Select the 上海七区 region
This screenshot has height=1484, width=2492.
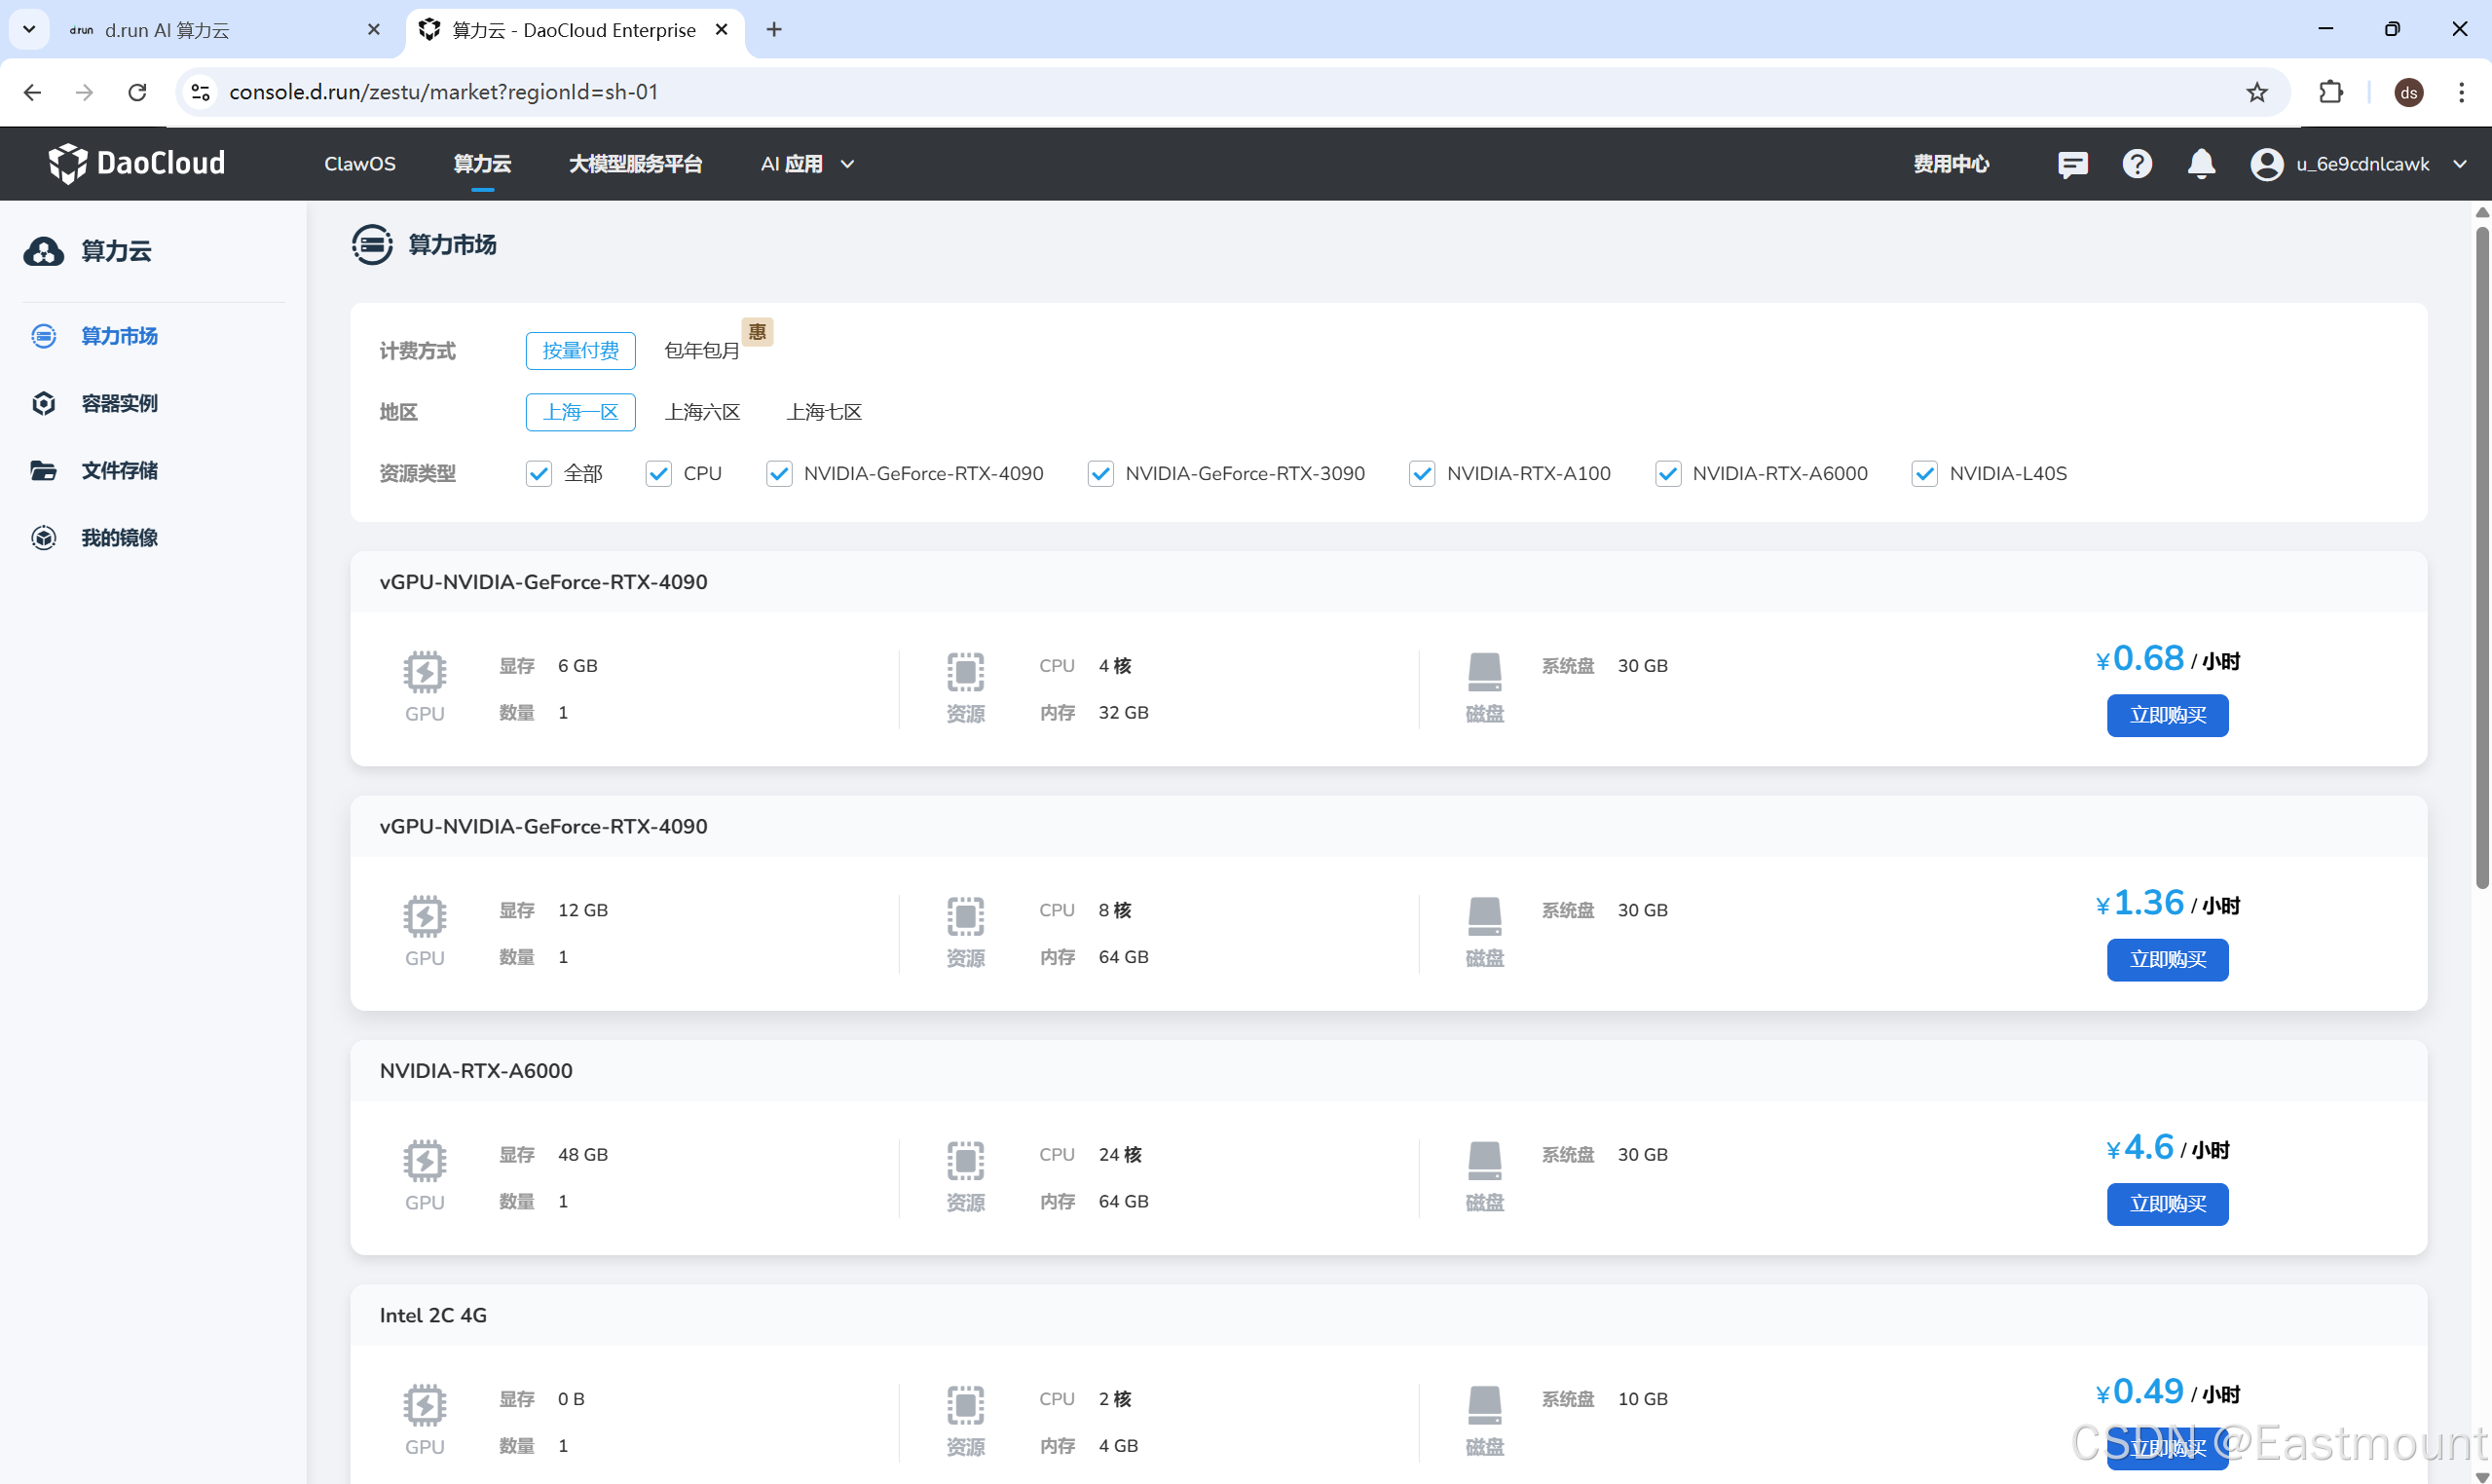(x=824, y=412)
